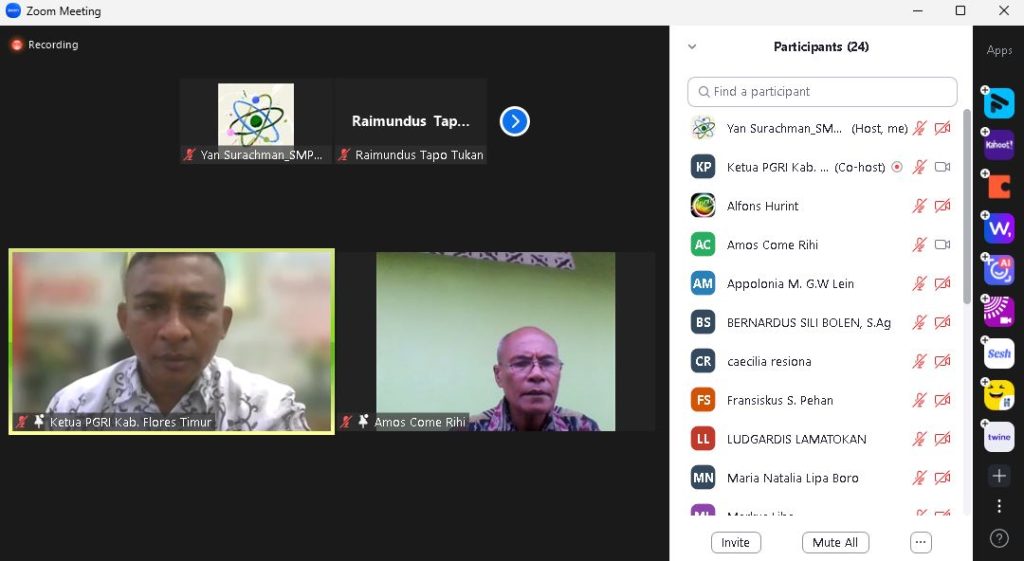This screenshot has height=561, width=1024.
Task: Click the Zoom logo in title bar
Action: coord(13,11)
